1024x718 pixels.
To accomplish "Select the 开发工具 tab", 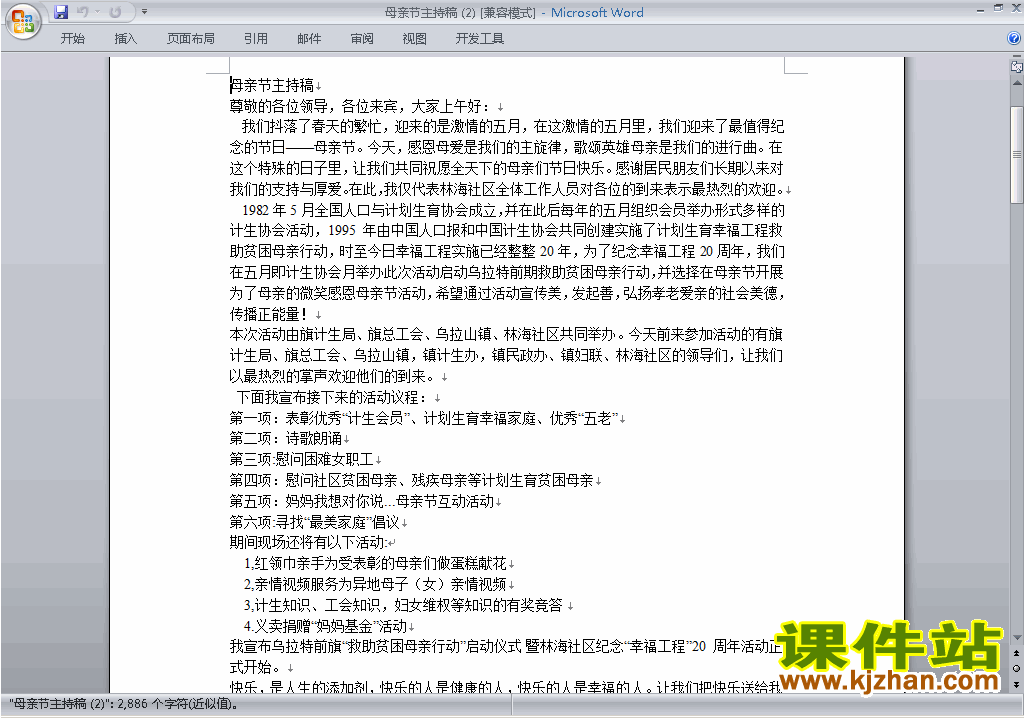I will [480, 39].
